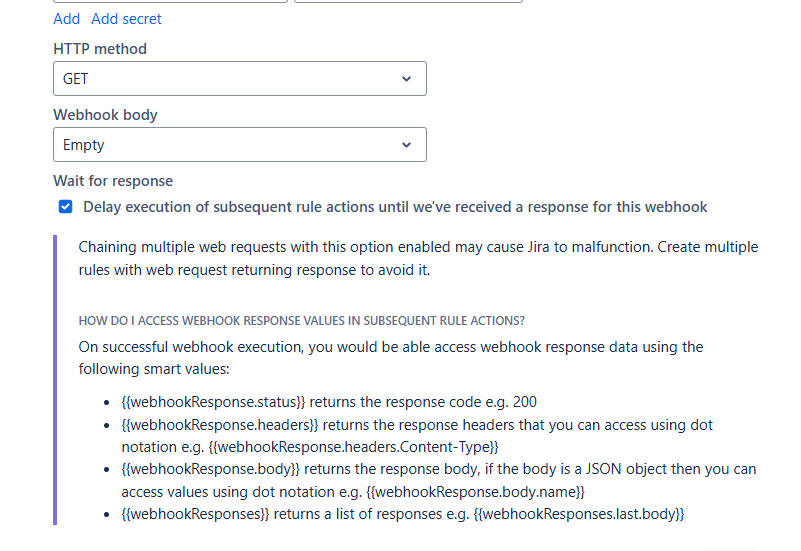The height and width of the screenshot is (551, 801).
Task: Click the Add secret link
Action: tap(126, 19)
